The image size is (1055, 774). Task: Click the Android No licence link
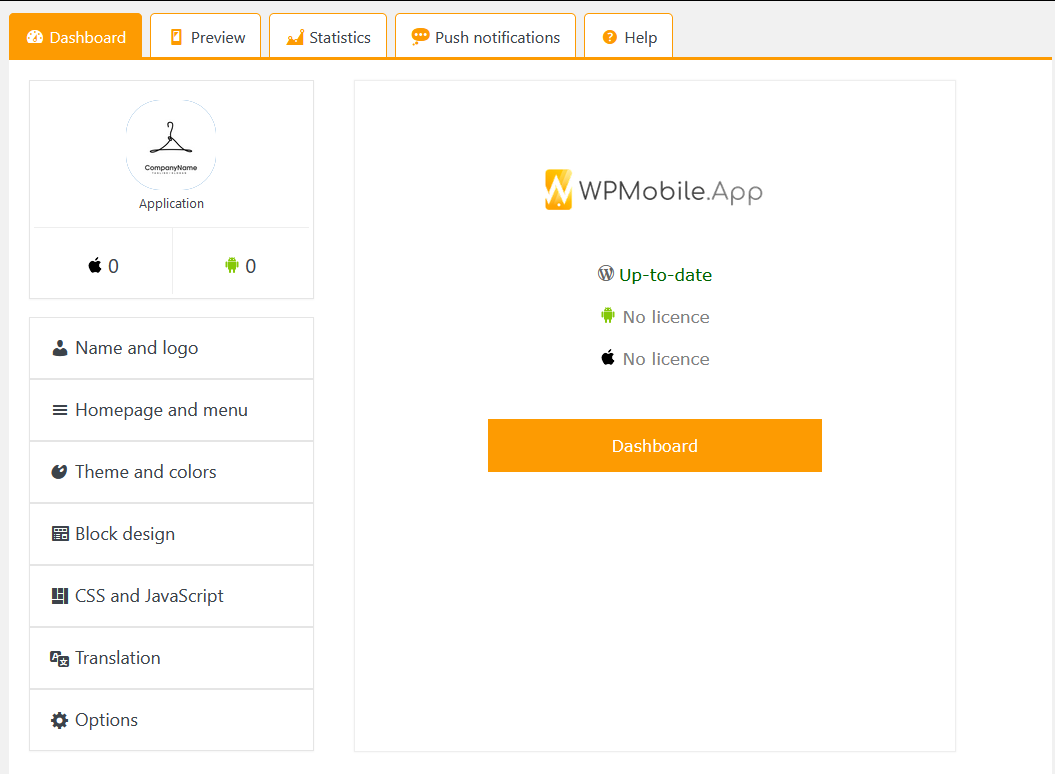(x=665, y=317)
